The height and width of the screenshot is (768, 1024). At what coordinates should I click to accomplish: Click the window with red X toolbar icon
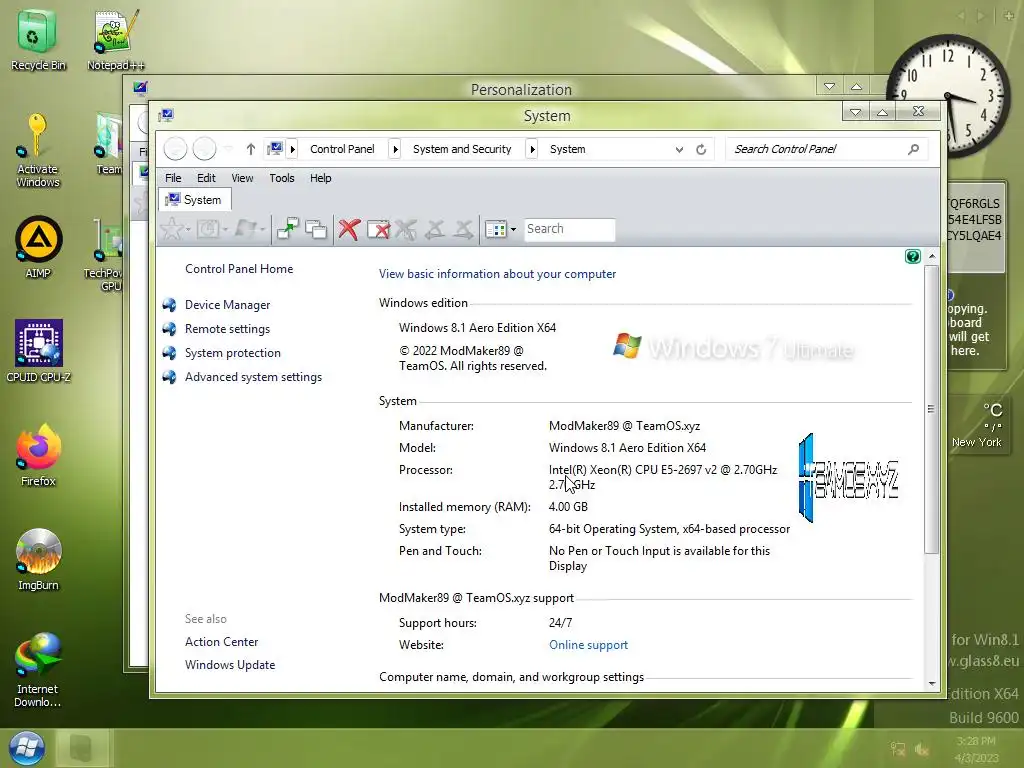tap(378, 229)
